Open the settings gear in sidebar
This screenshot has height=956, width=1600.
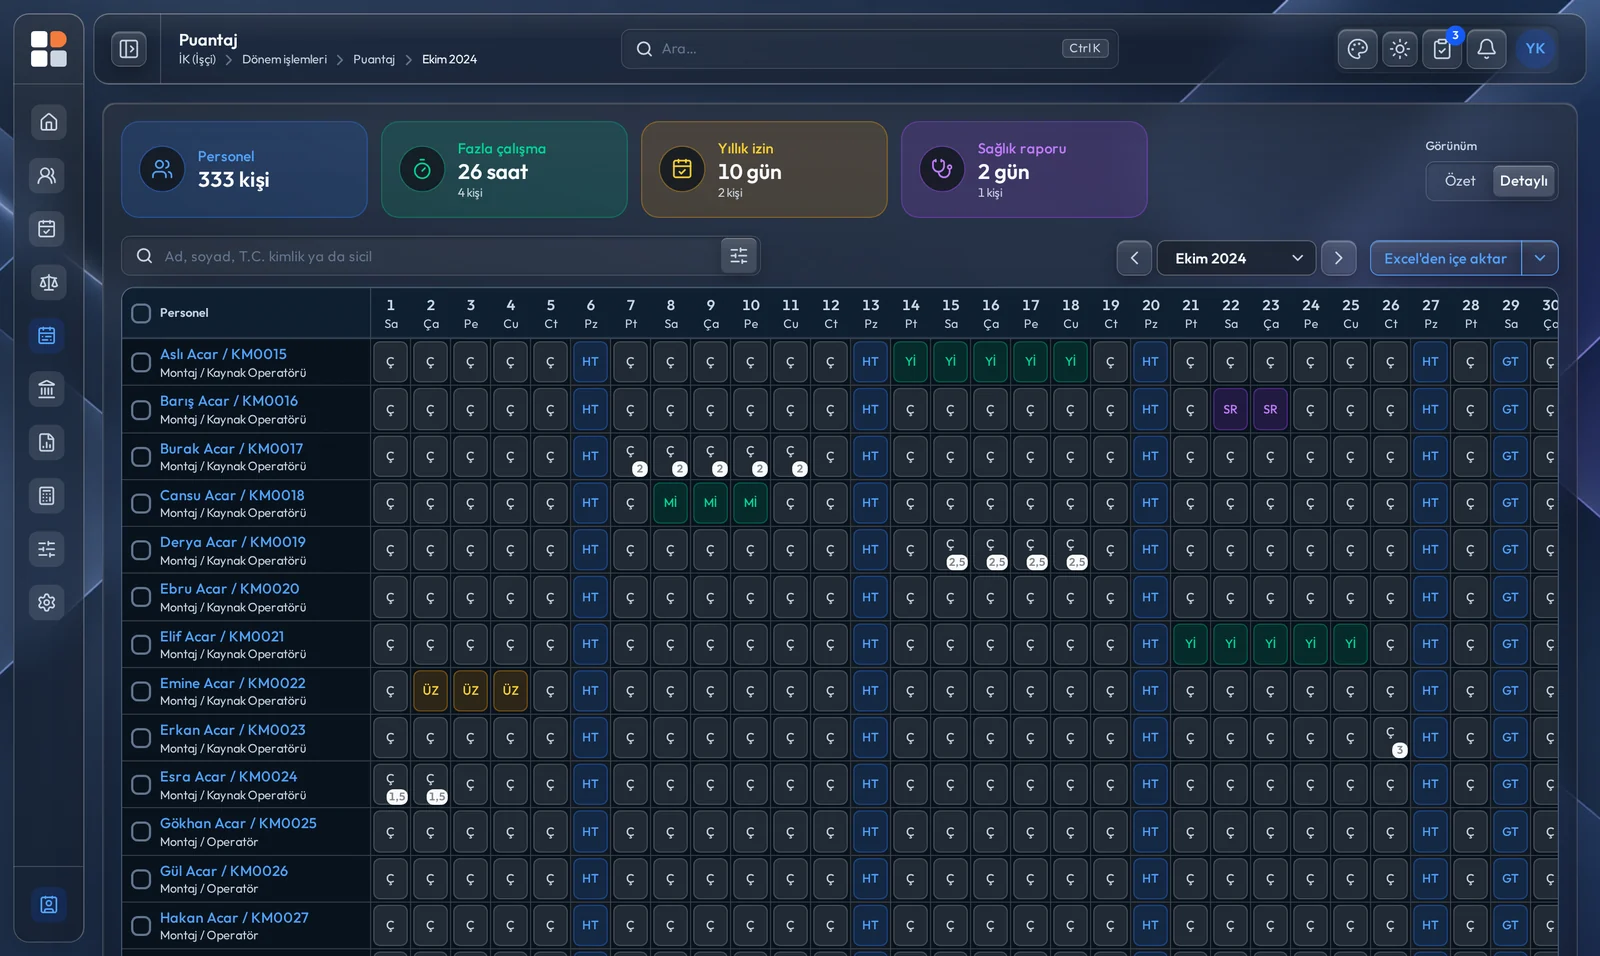47,602
